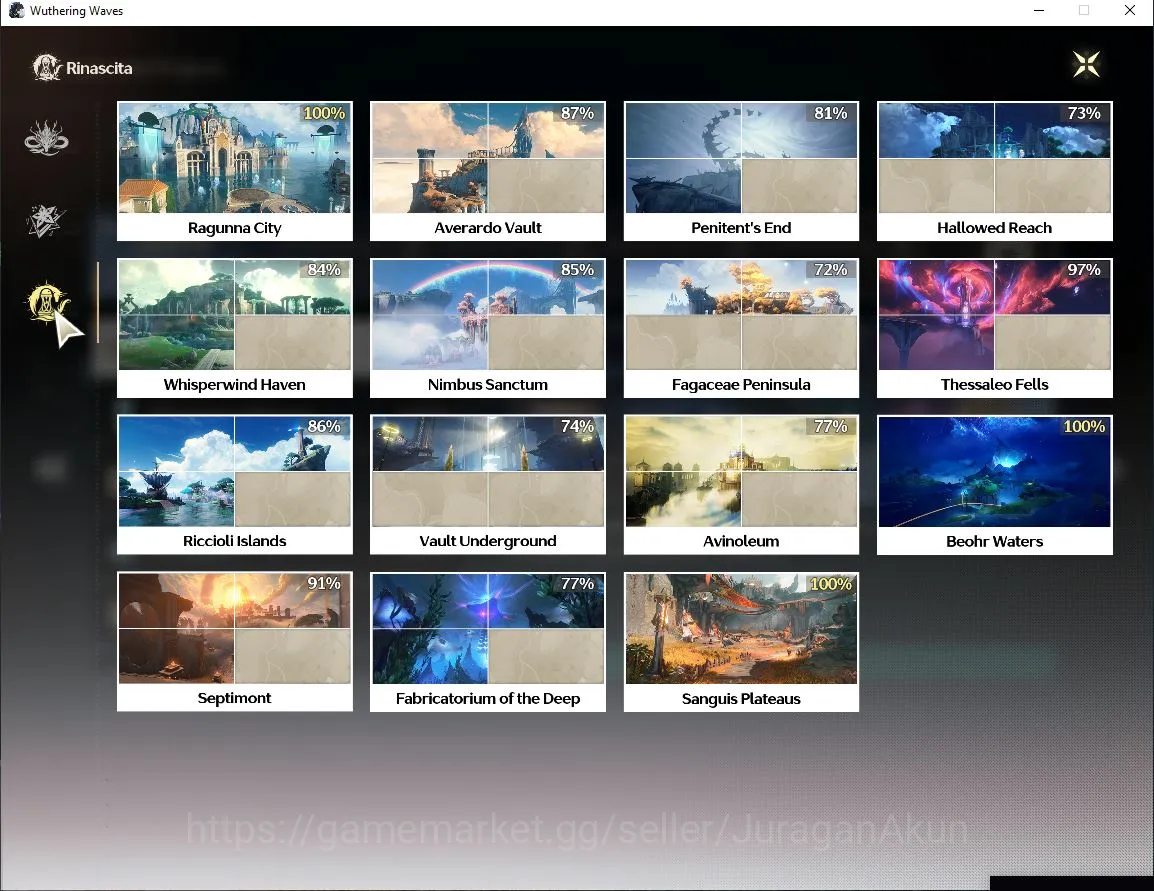The image size is (1154, 891).
Task: Click the Rinascita emblem icon in the header
Action: coord(46,68)
